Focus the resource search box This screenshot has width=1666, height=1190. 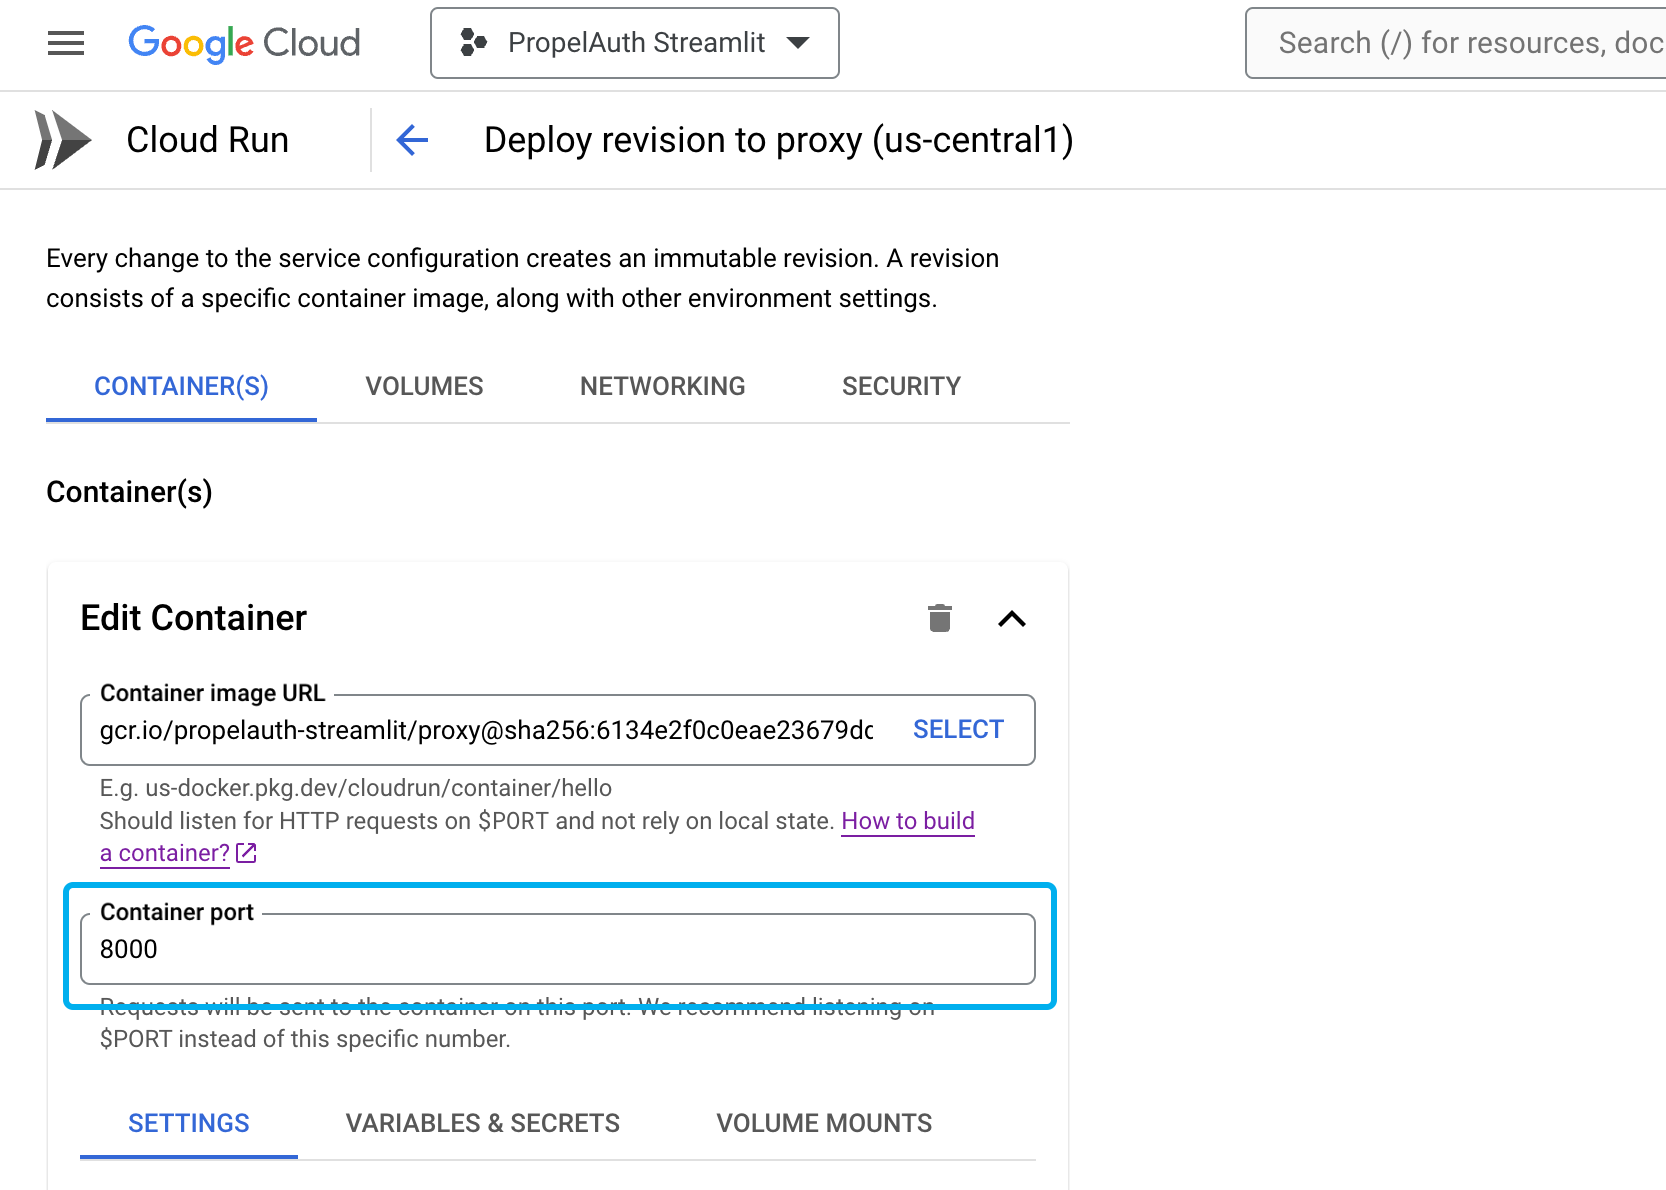[x=1456, y=43]
